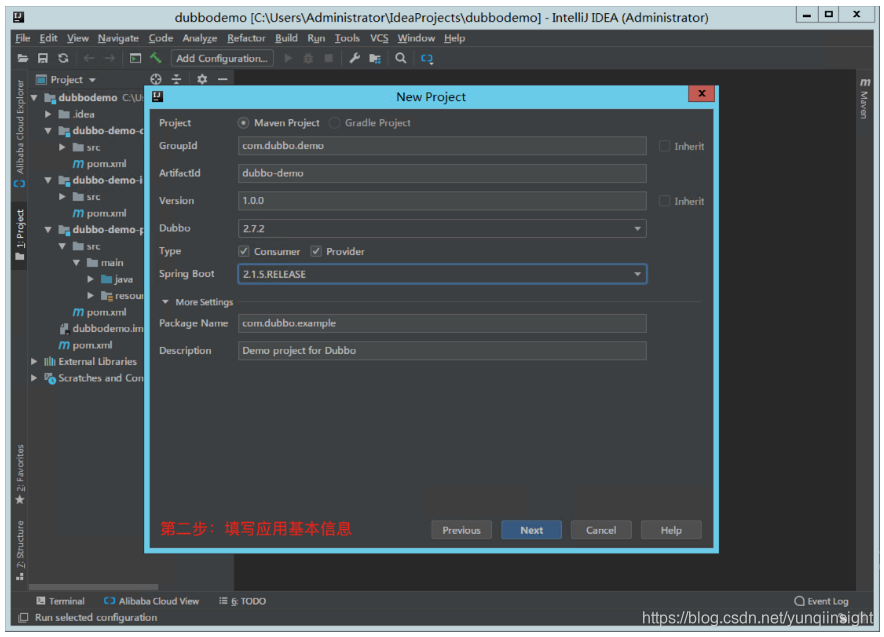Open Alibaba Cloud Explorer side tab
The image size is (884, 637).
pyautogui.click(x=20, y=133)
